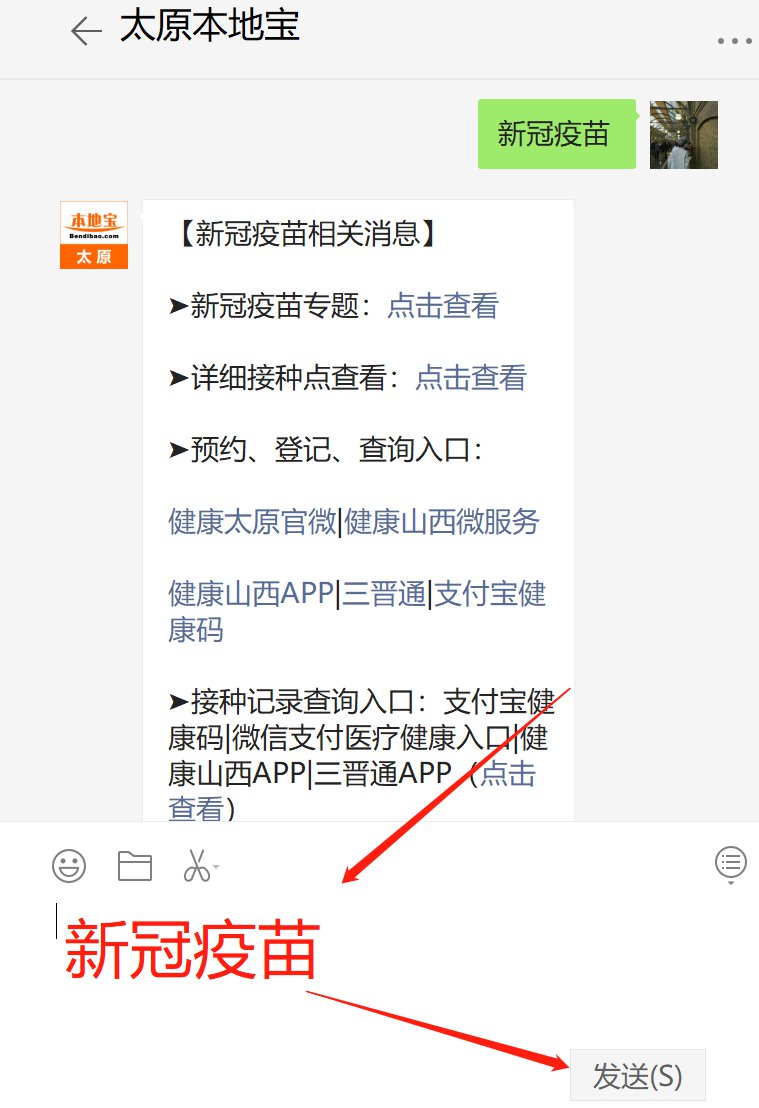Open the chat history bubble icon
This screenshot has height=1108, width=759.
click(731, 864)
